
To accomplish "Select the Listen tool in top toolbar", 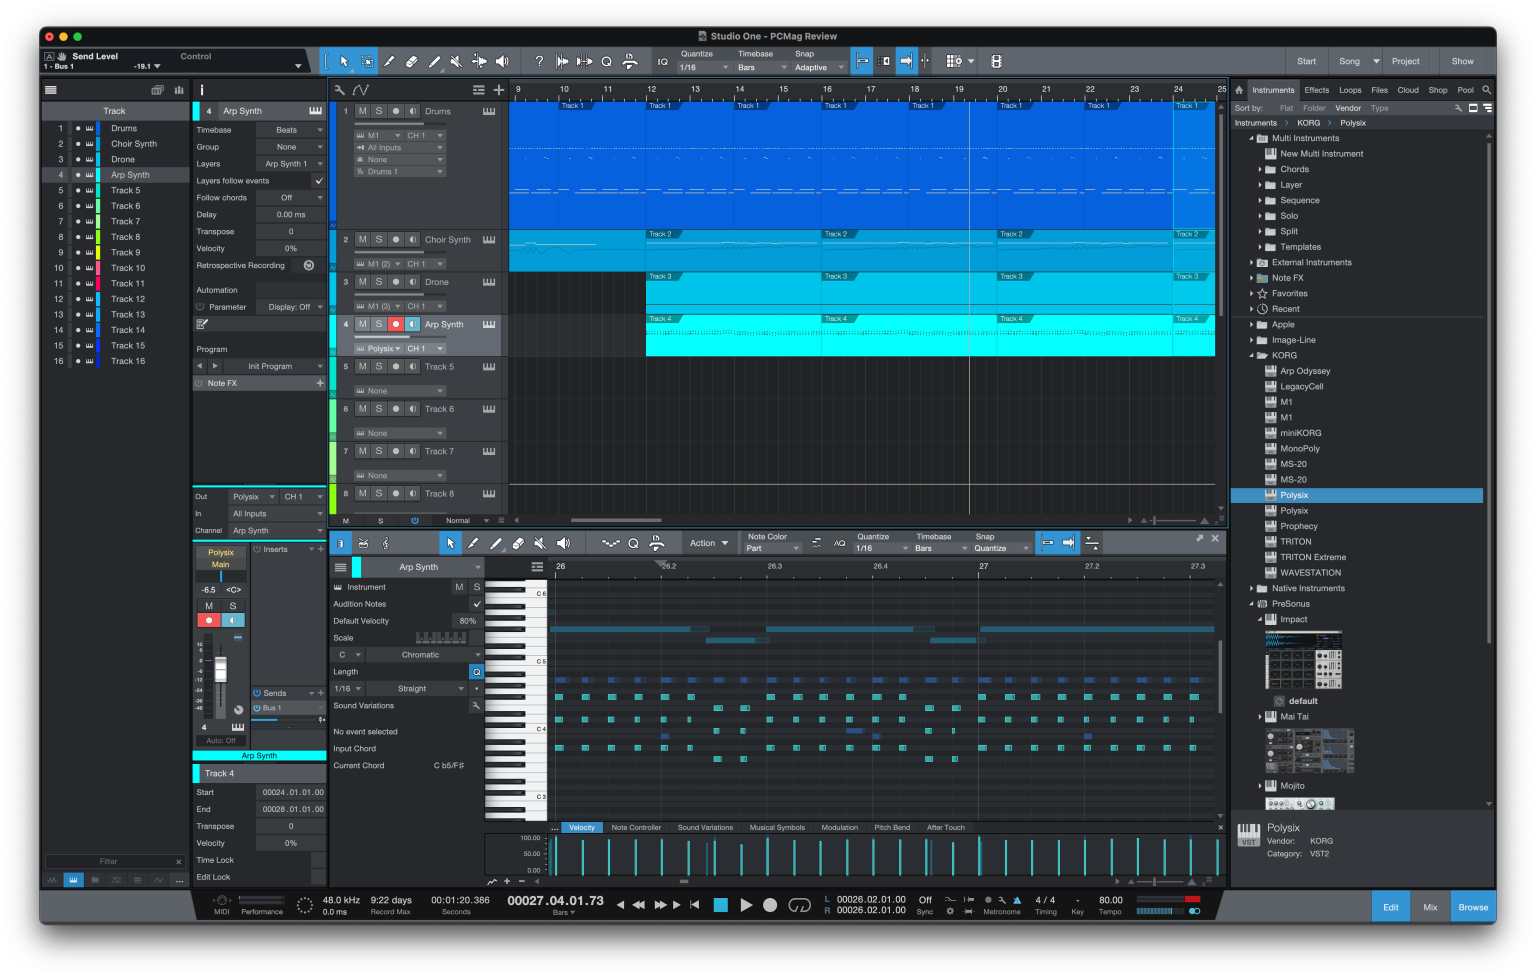I will pyautogui.click(x=502, y=62).
